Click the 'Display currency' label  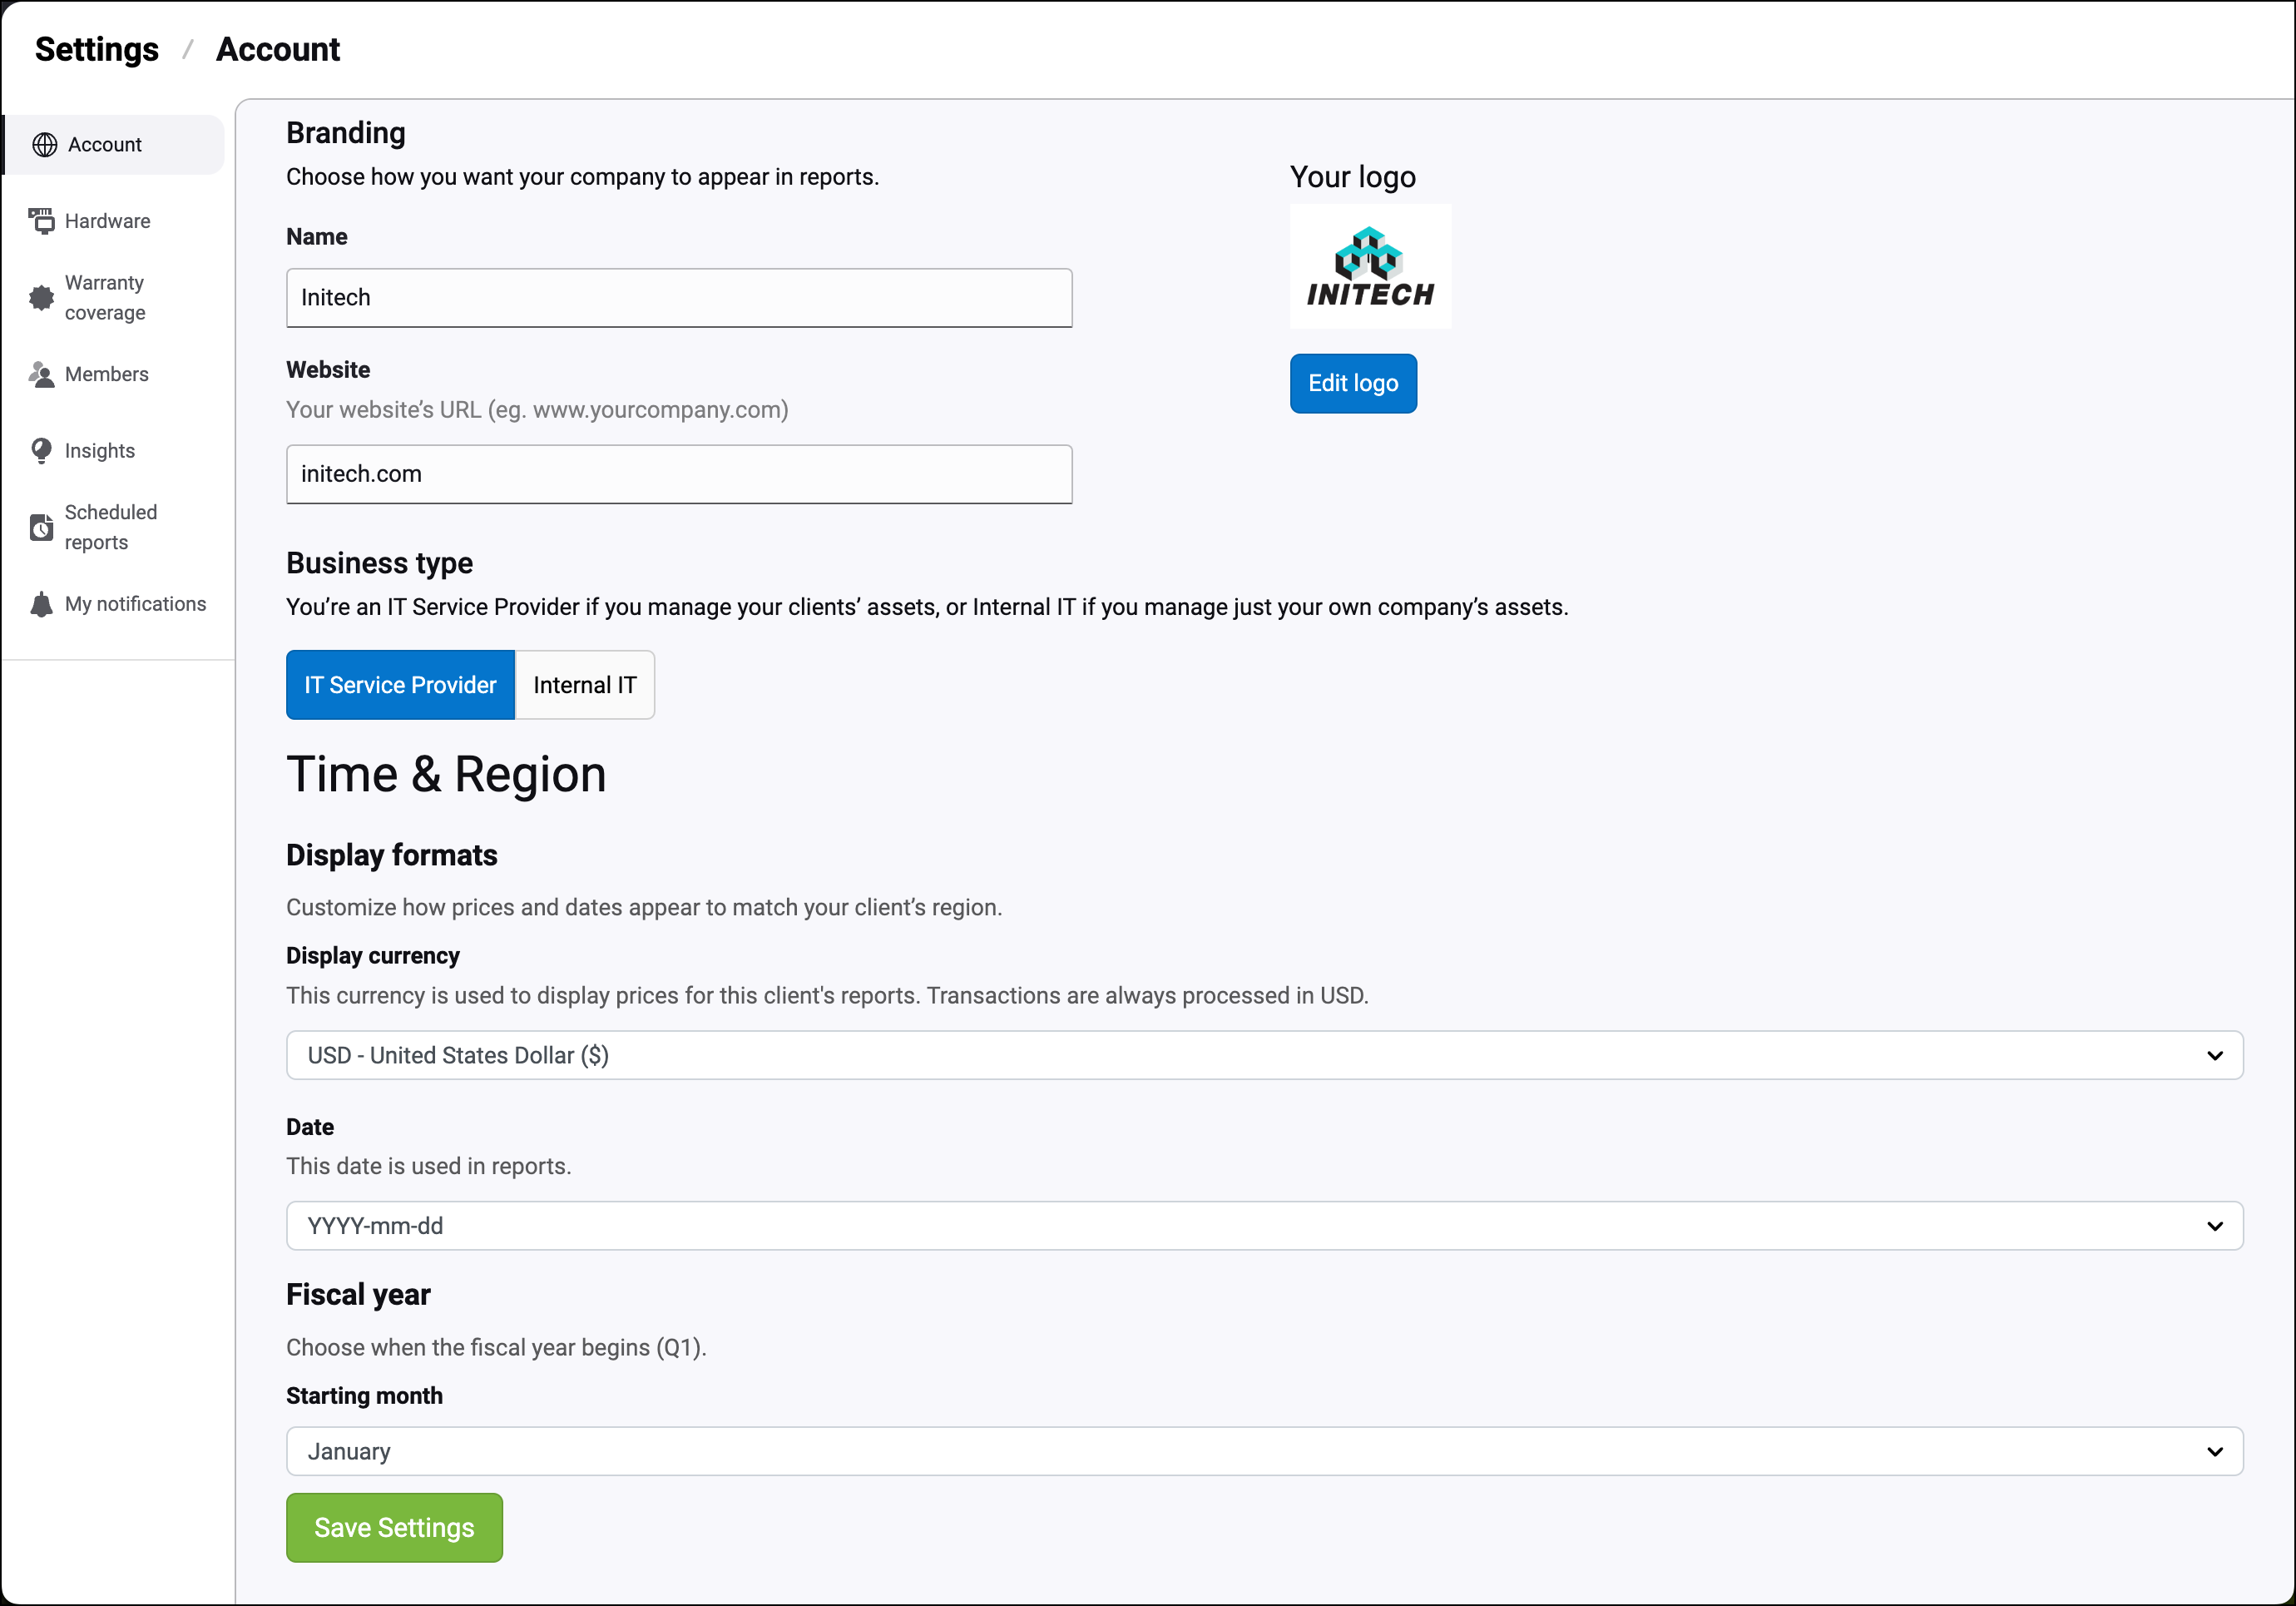point(373,956)
